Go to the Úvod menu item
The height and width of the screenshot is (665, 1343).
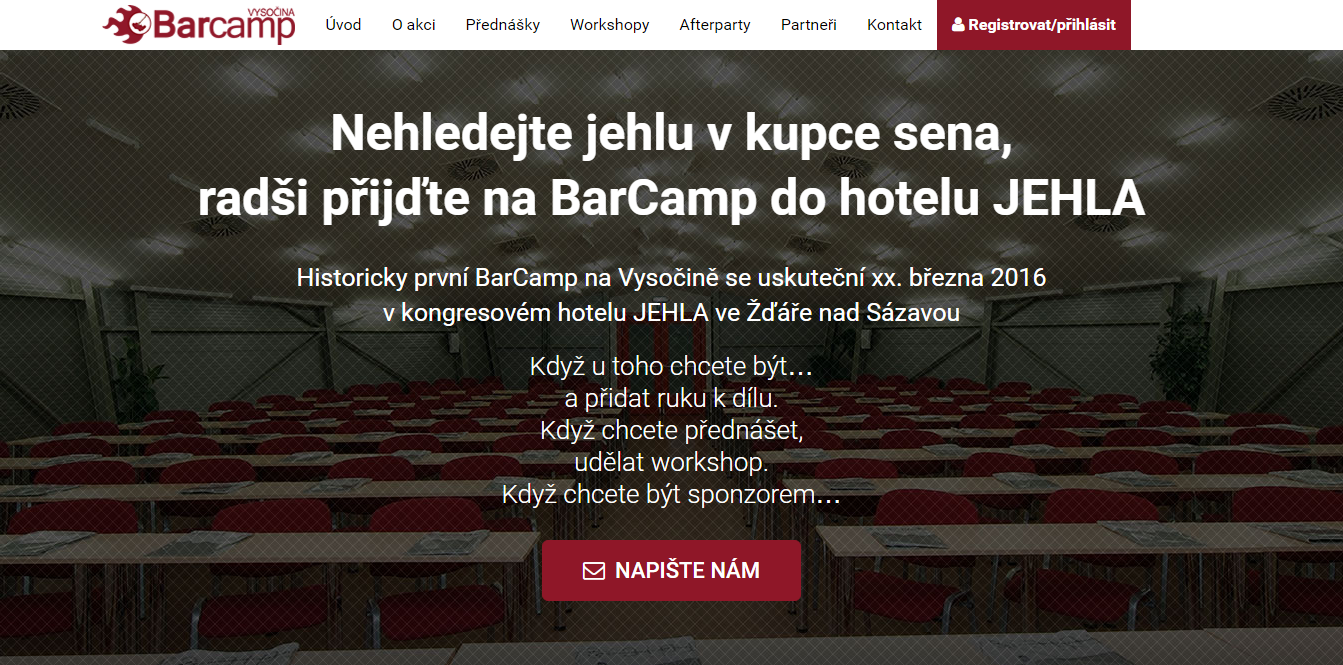click(344, 25)
